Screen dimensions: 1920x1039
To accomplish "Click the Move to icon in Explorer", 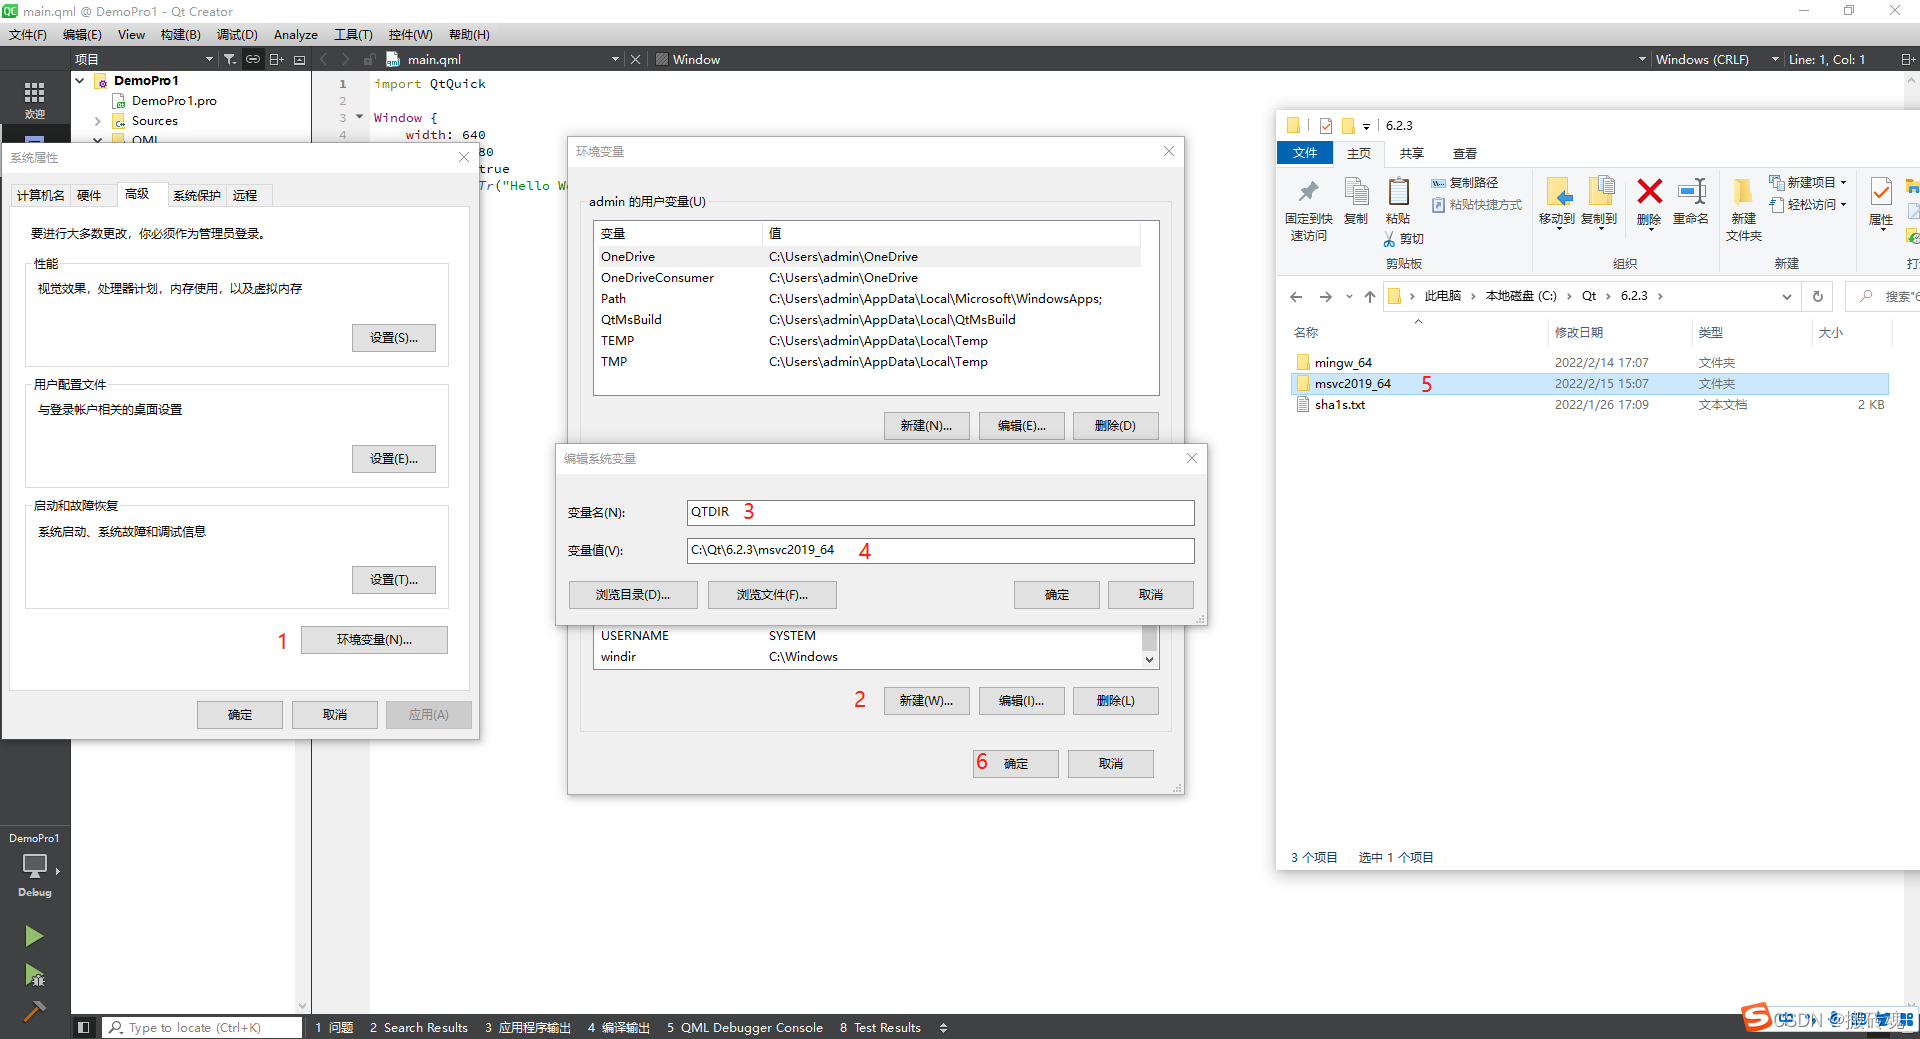I will click(1557, 191).
